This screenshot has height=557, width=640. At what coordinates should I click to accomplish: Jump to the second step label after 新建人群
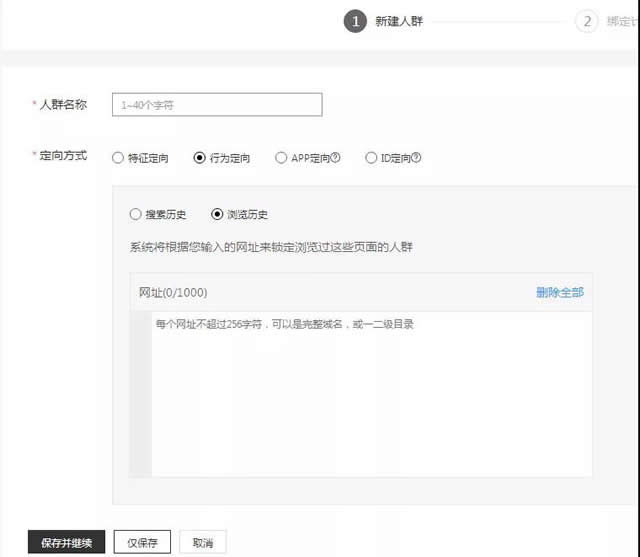point(622,21)
